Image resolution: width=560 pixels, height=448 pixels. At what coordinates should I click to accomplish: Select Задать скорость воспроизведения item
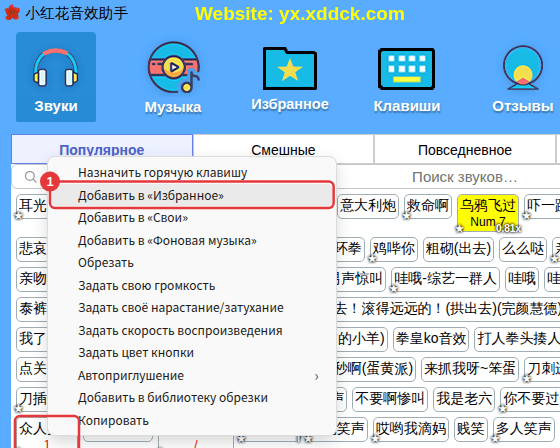192,330
